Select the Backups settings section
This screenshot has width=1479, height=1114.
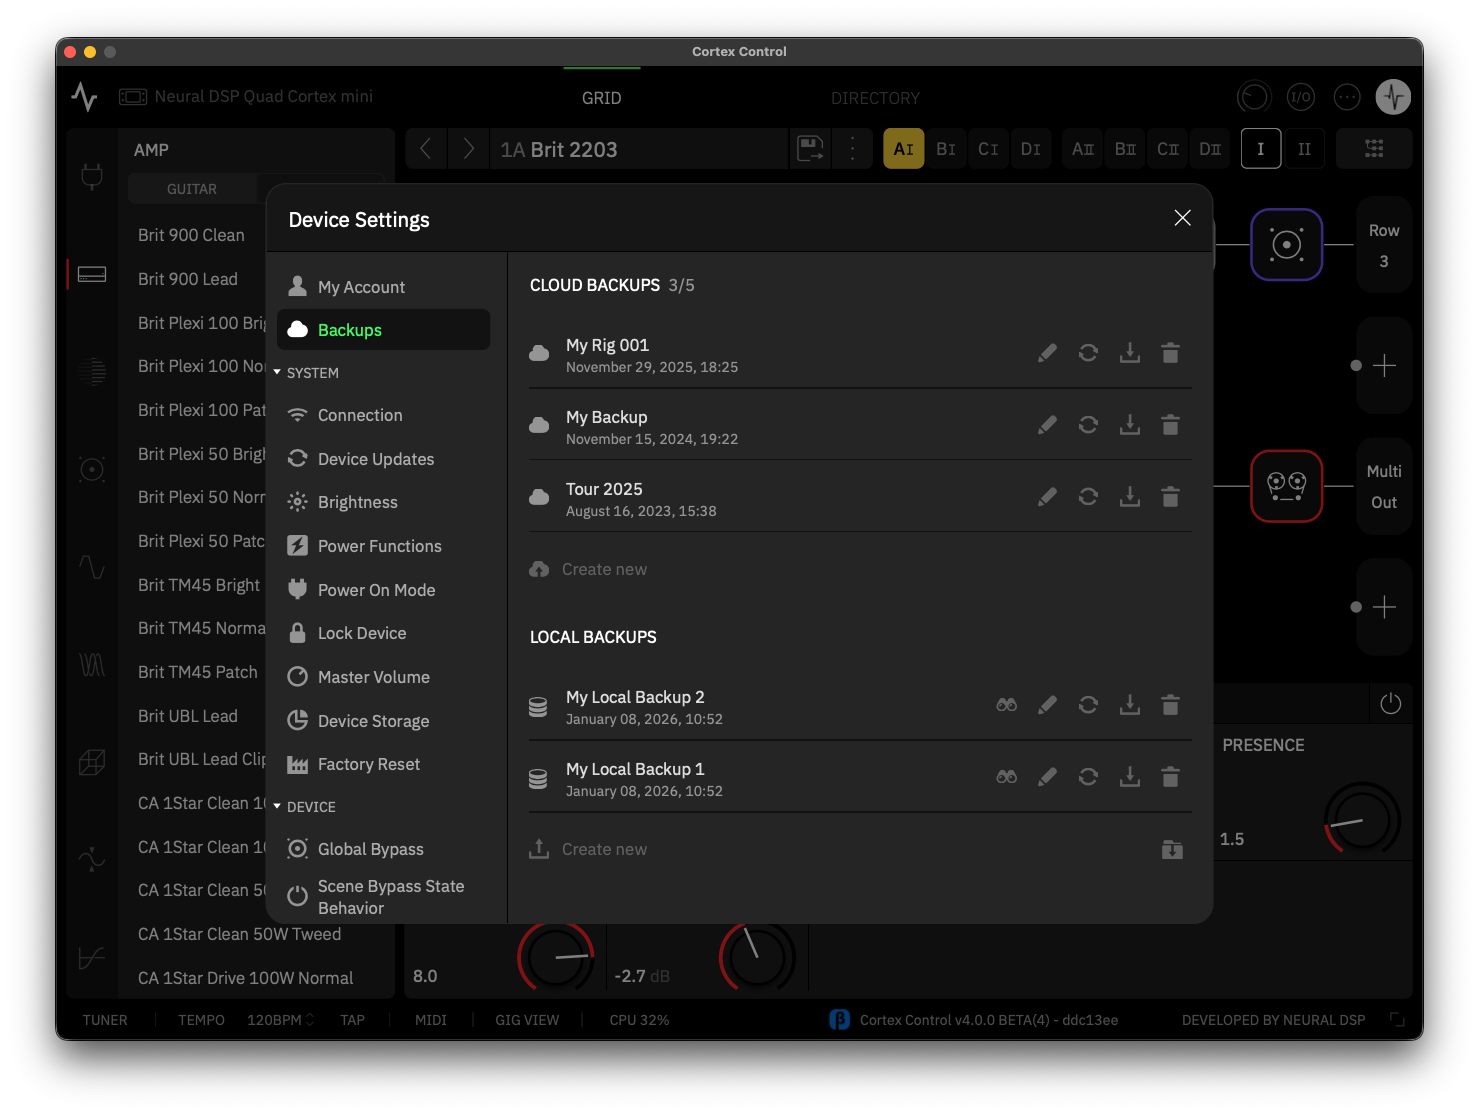383,330
